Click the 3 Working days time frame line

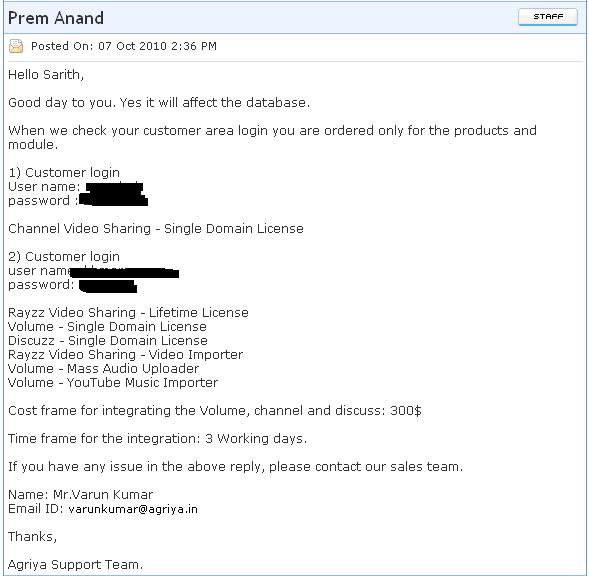[x=157, y=438]
